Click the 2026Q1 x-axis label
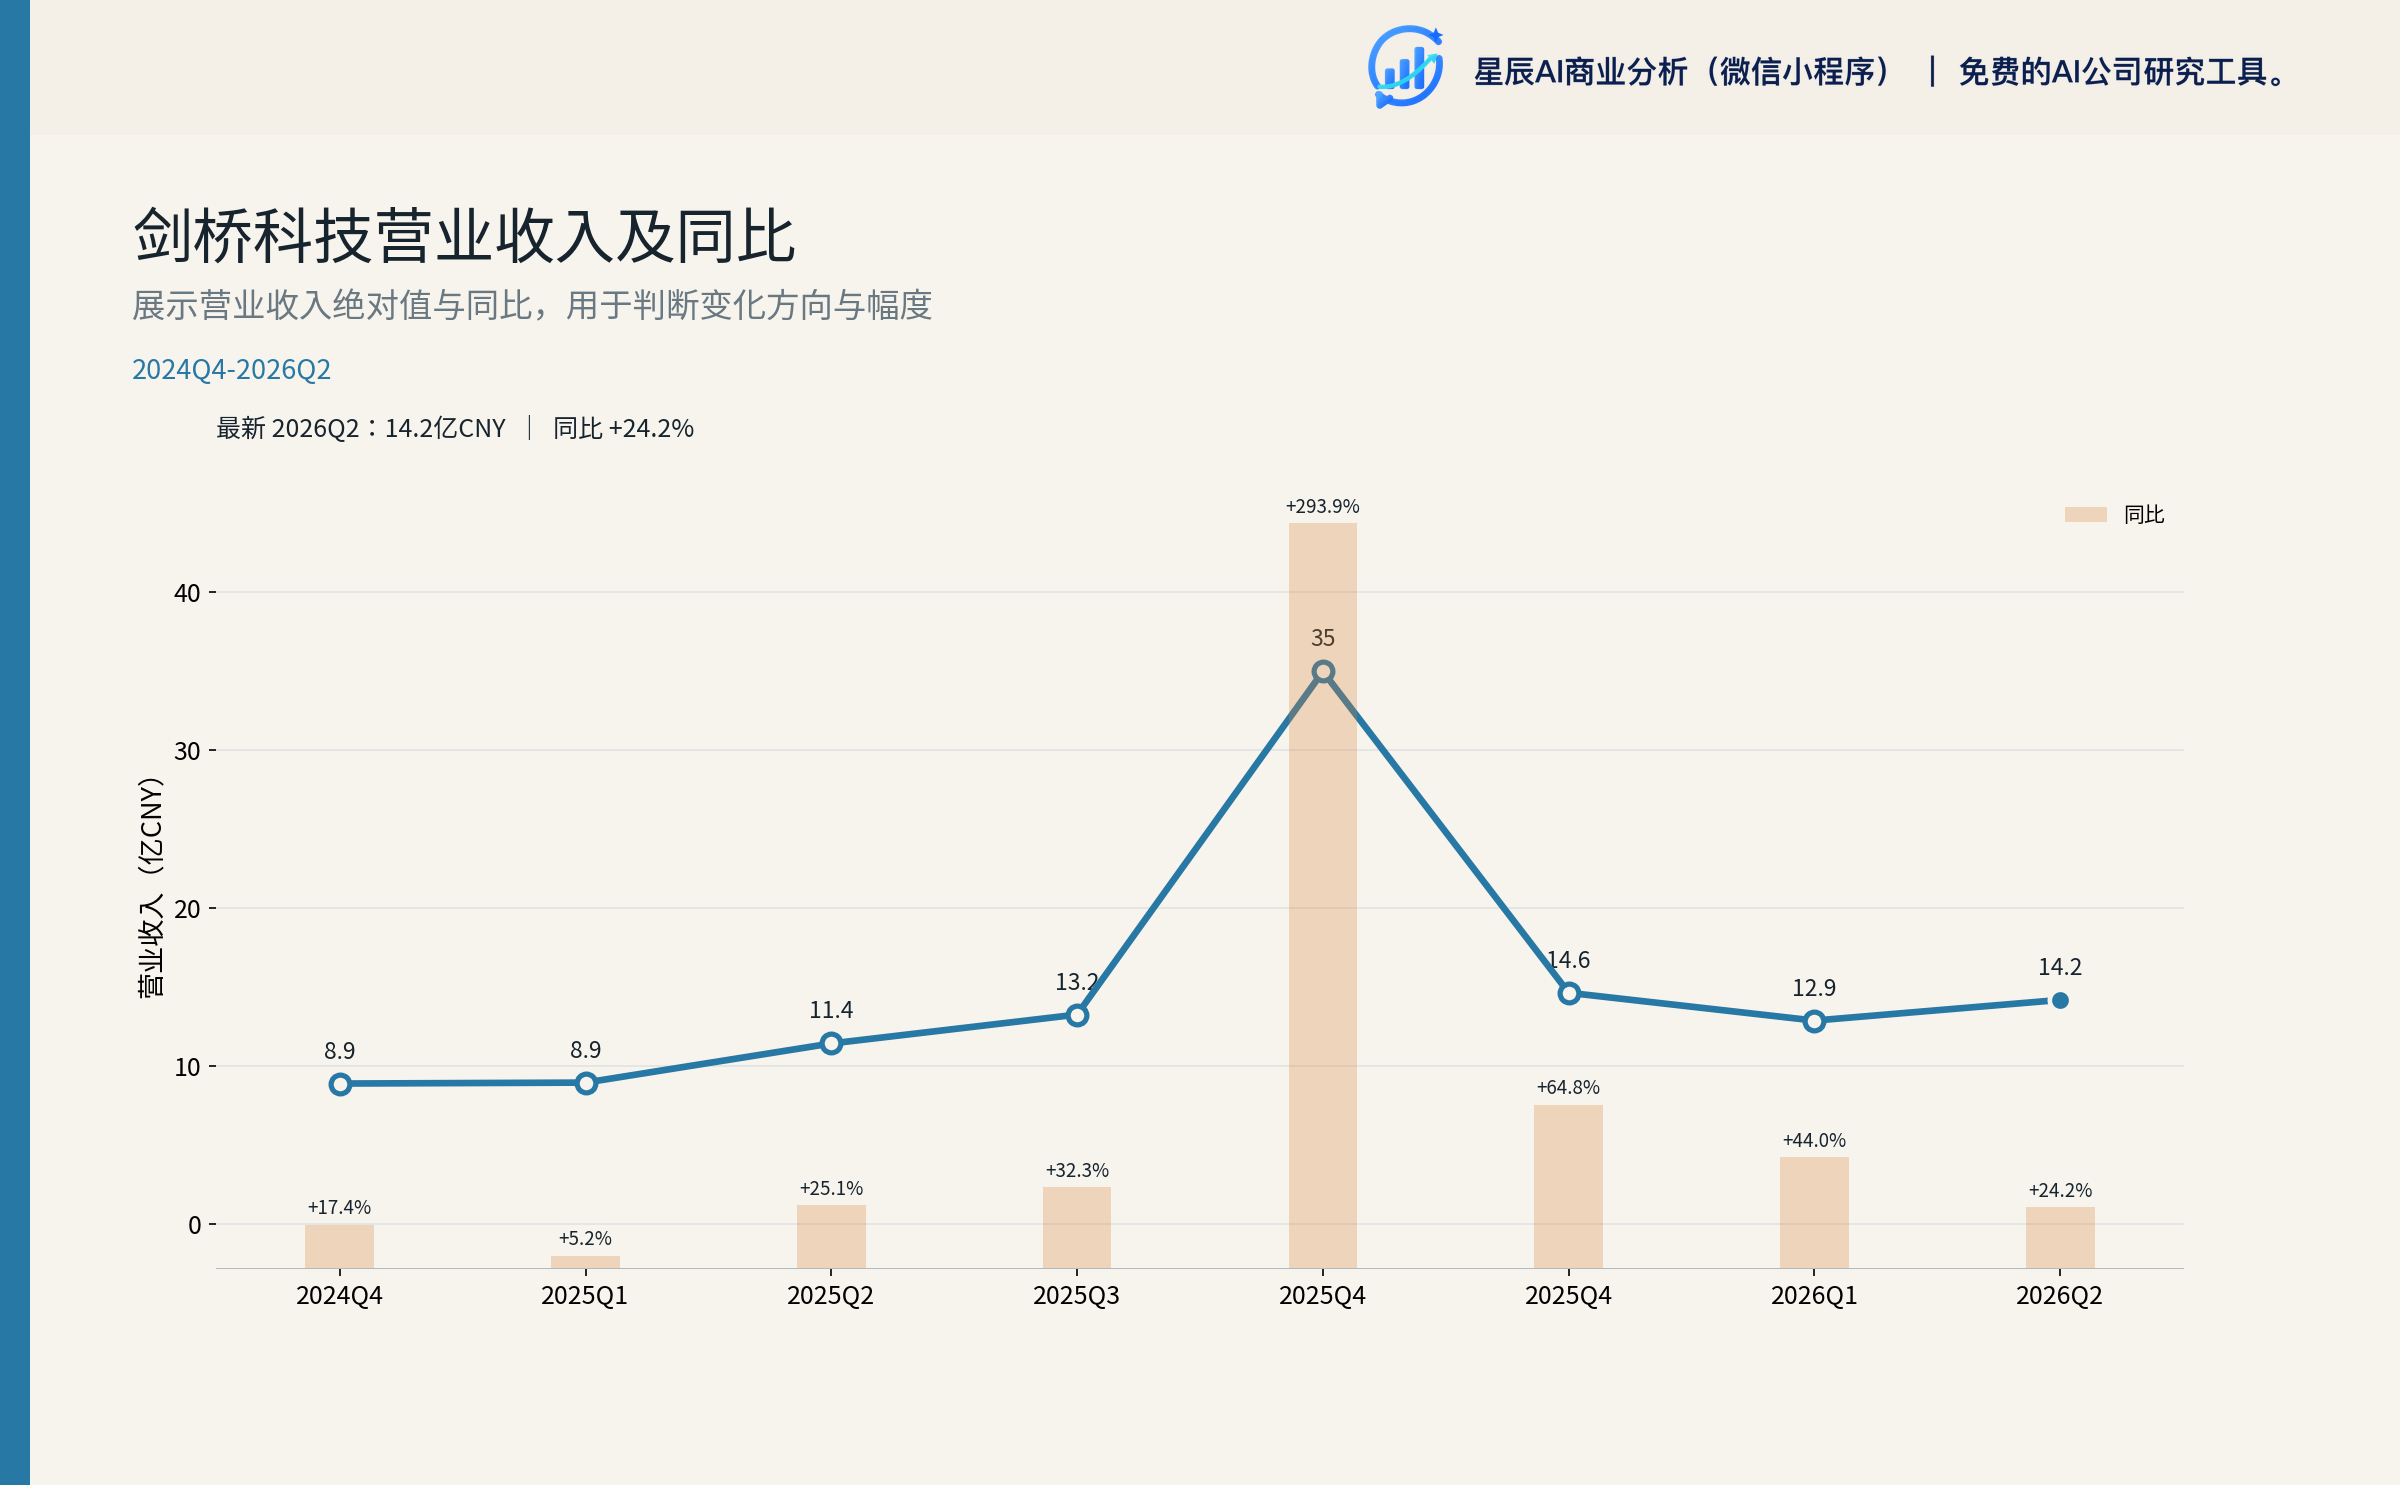 1814,1295
